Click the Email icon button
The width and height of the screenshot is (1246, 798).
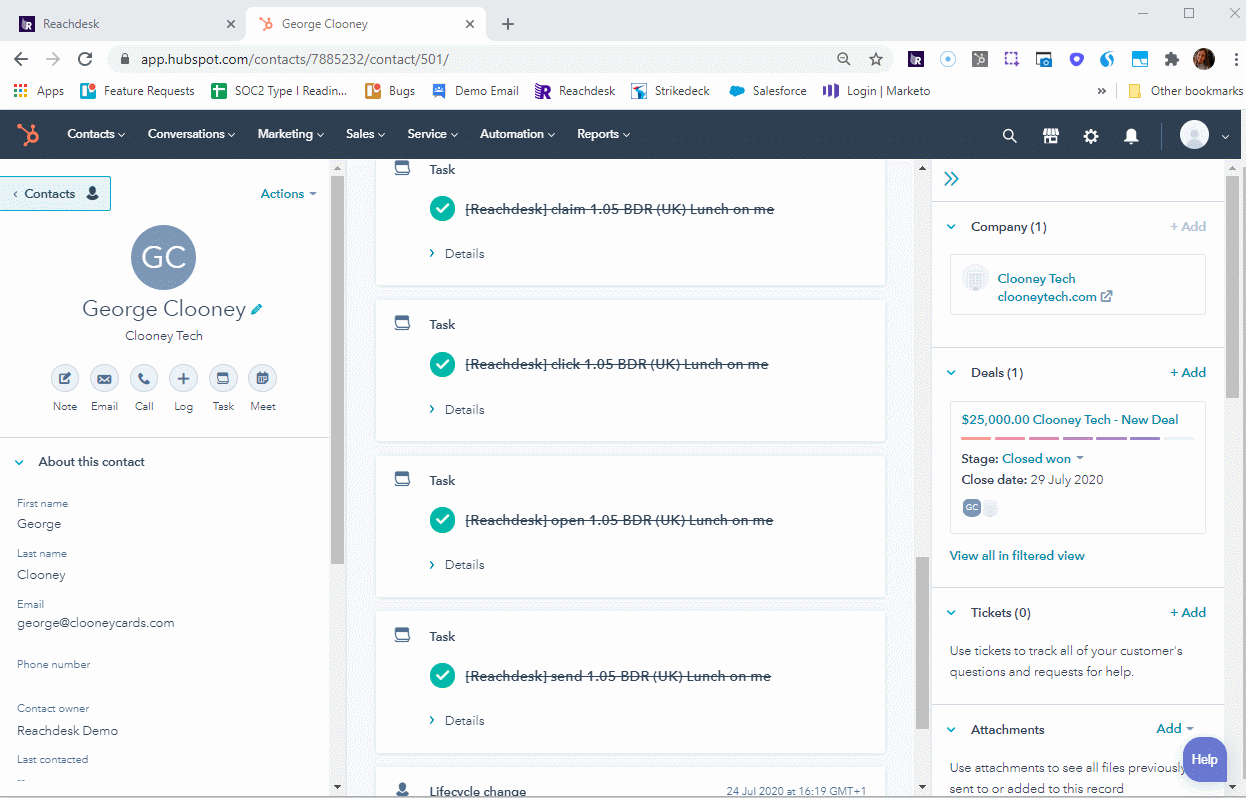(104, 378)
